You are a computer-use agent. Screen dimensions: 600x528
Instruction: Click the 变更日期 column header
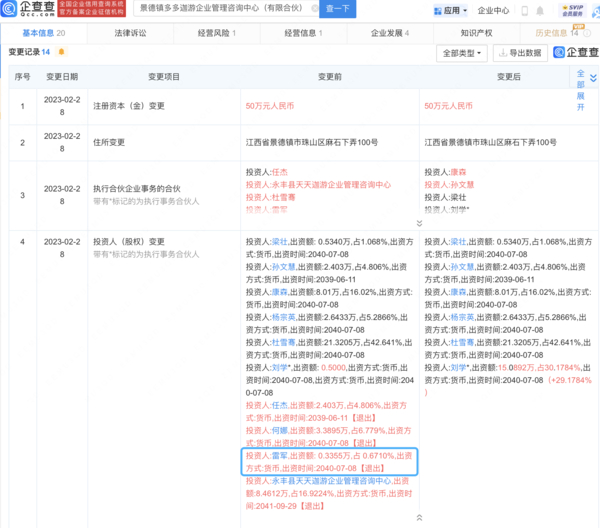[62, 77]
